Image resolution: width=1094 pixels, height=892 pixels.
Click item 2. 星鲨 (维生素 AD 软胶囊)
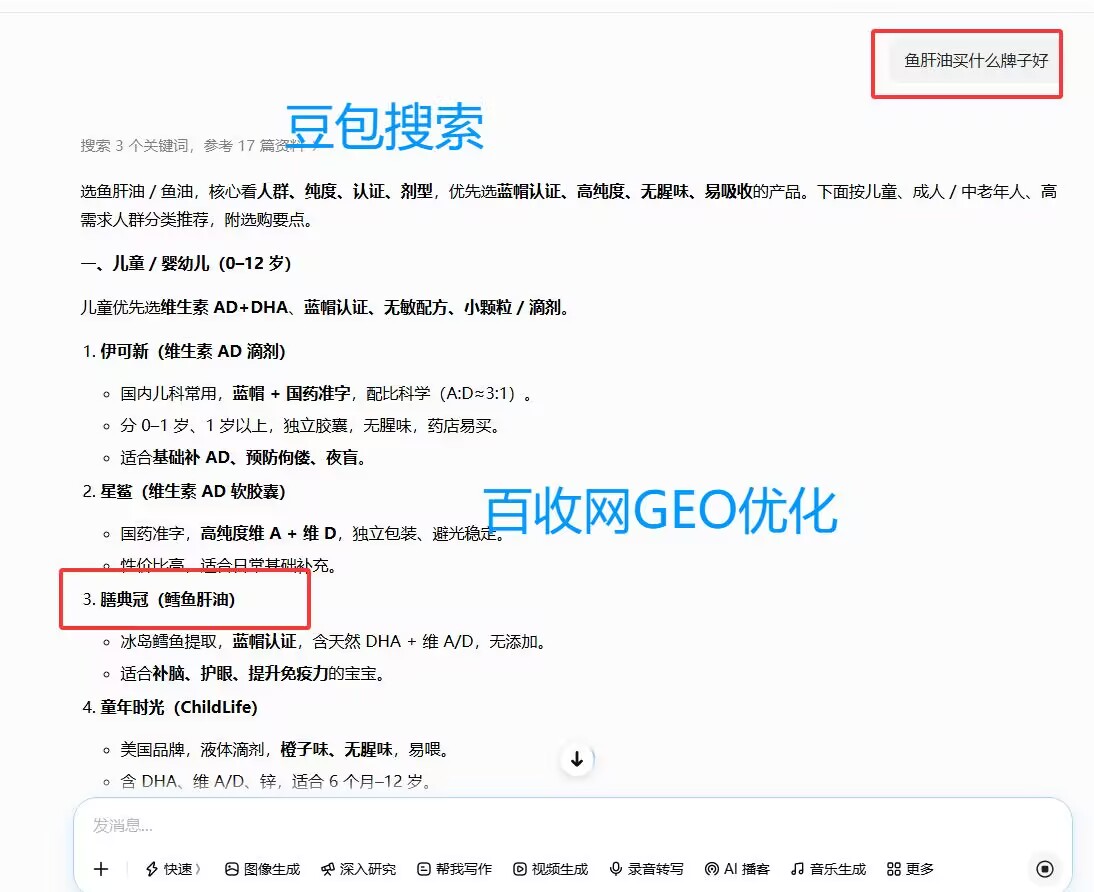(183, 491)
